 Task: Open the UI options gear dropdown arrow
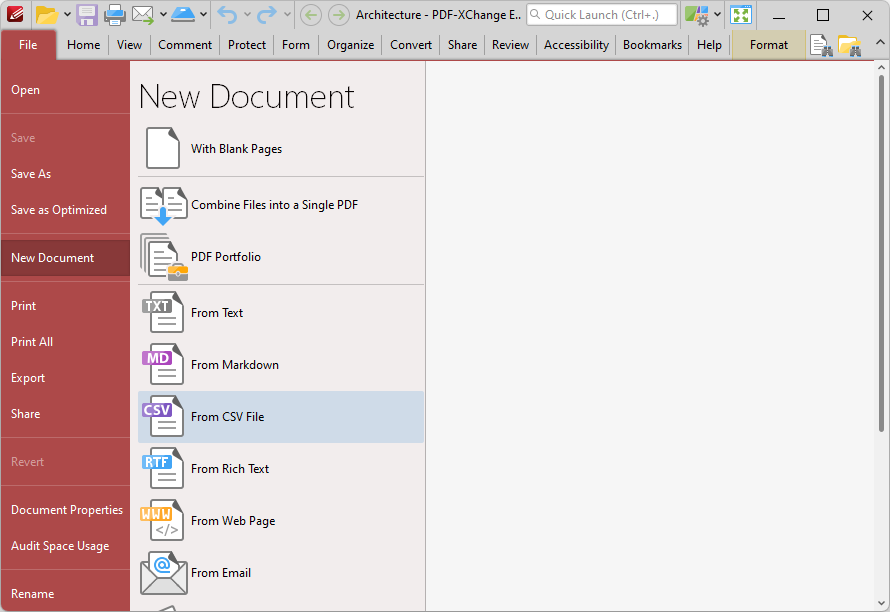(717, 15)
